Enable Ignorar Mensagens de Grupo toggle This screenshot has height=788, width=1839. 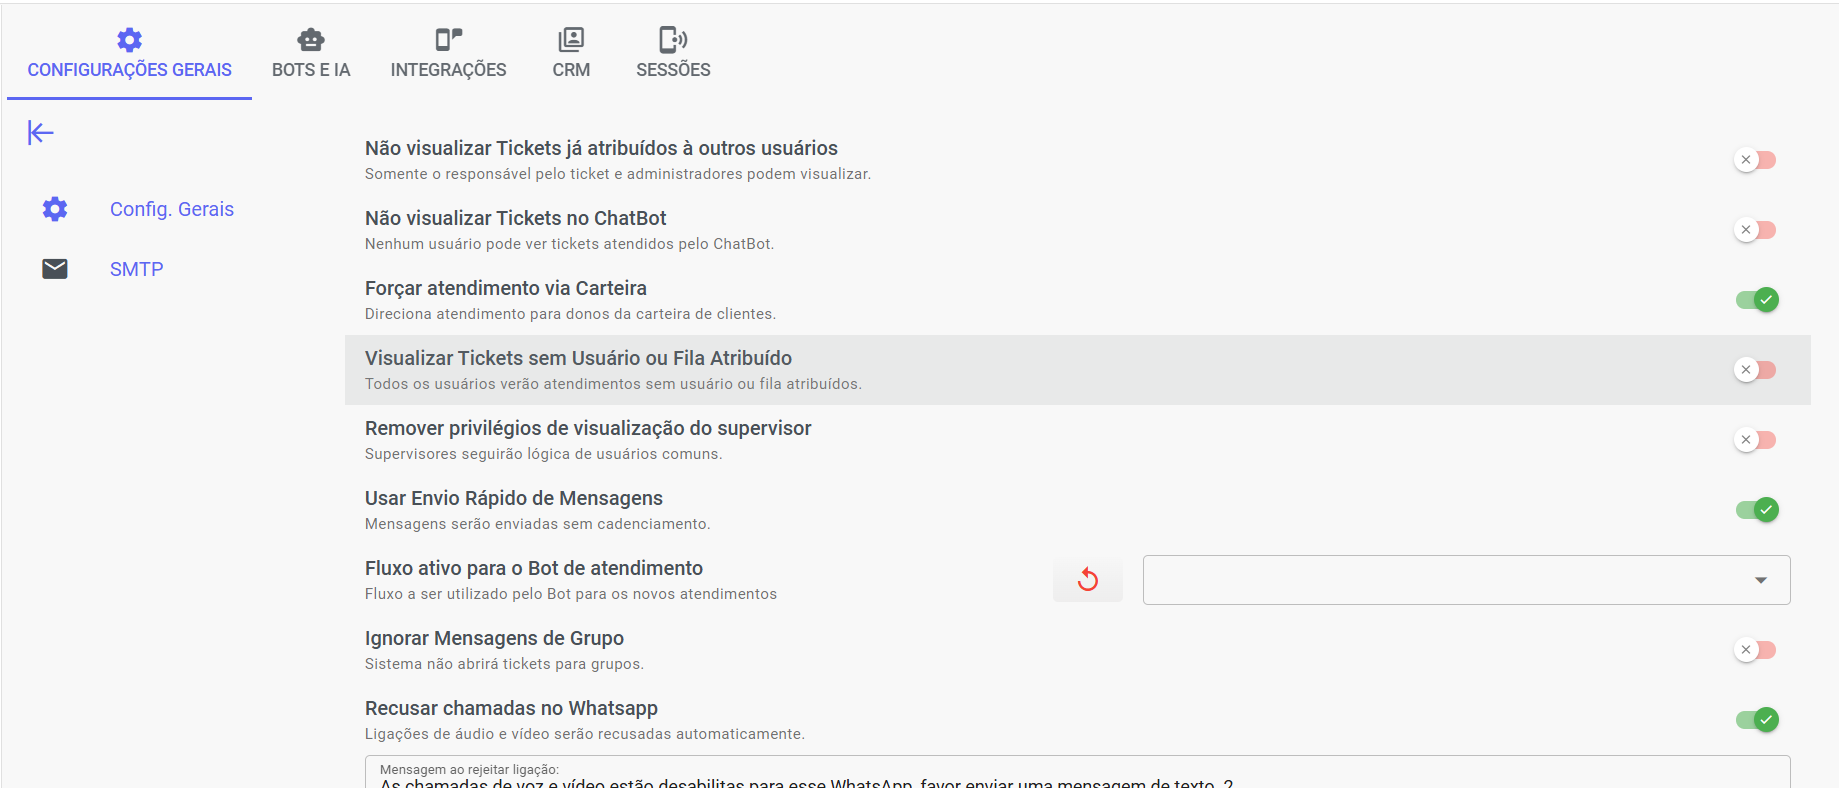click(x=1756, y=650)
